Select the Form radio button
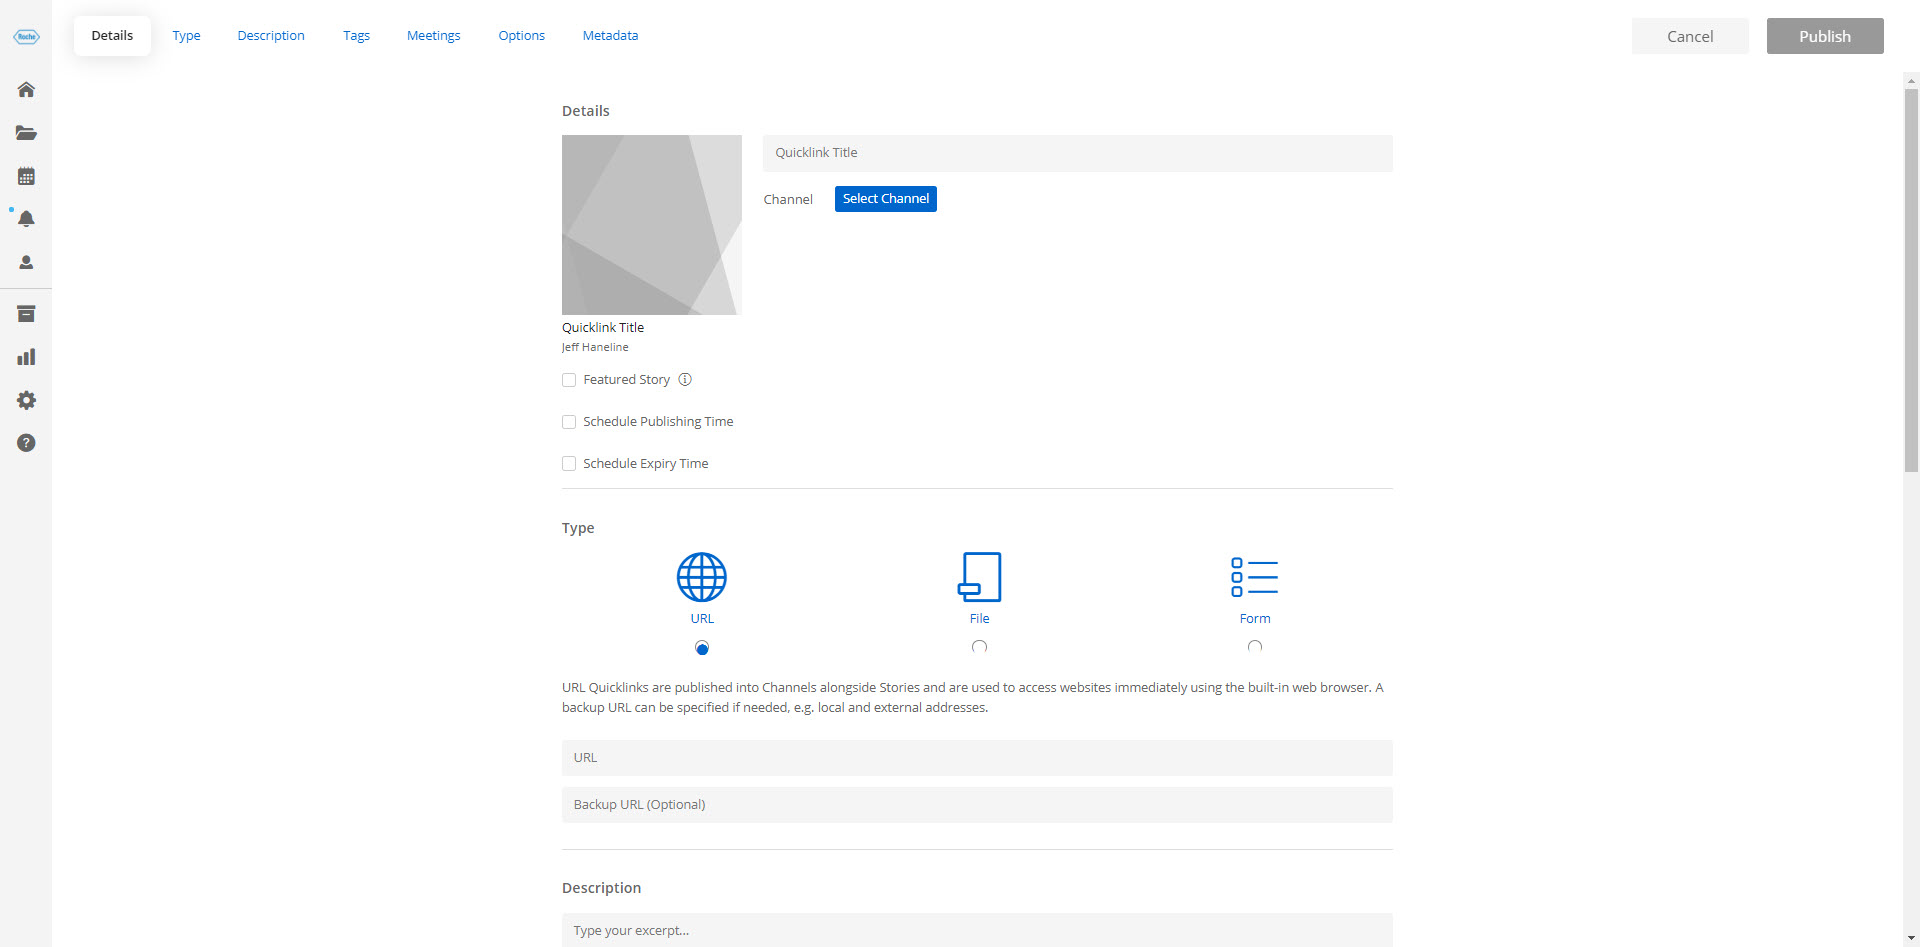 coord(1255,647)
